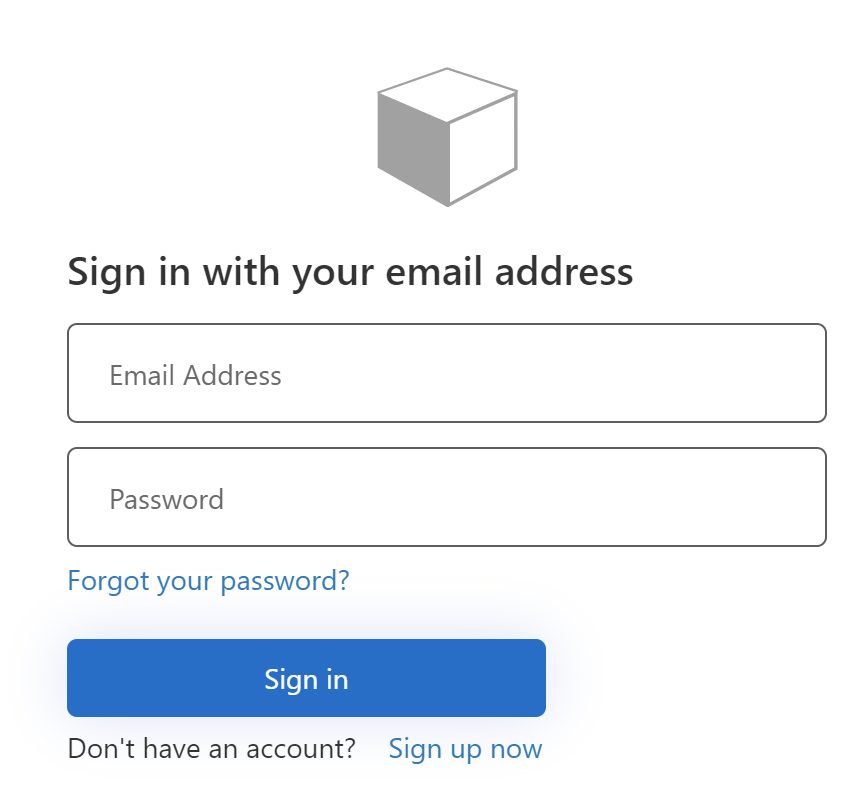863x786 pixels.
Task: Click the Email Address placeholder text
Action: (195, 375)
